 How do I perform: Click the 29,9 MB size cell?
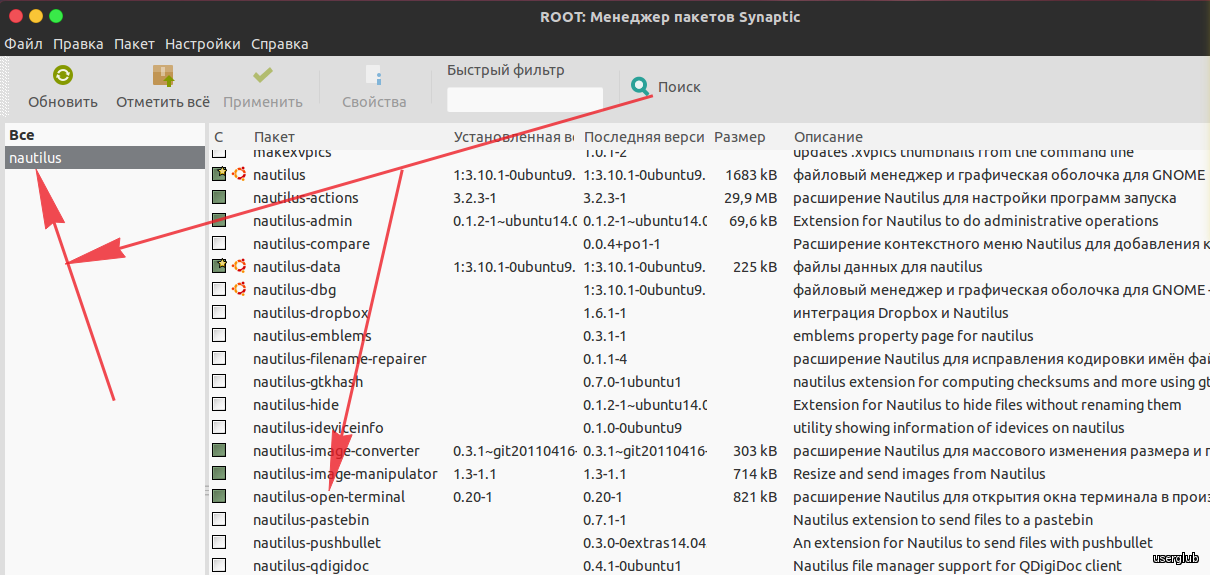[750, 198]
